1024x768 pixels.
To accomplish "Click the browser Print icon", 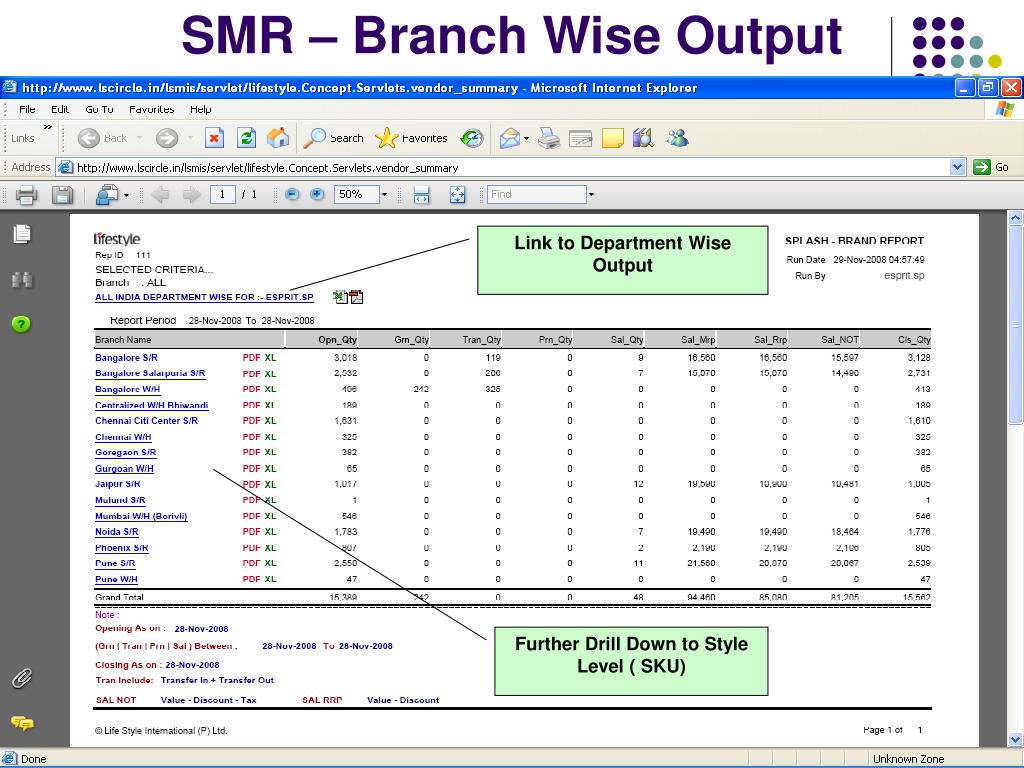I will [x=549, y=138].
